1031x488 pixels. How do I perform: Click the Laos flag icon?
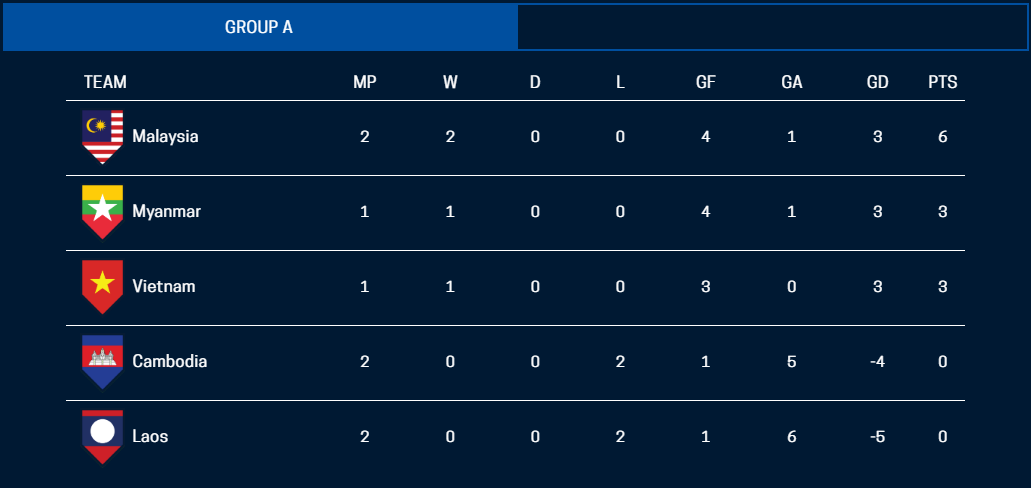point(102,436)
